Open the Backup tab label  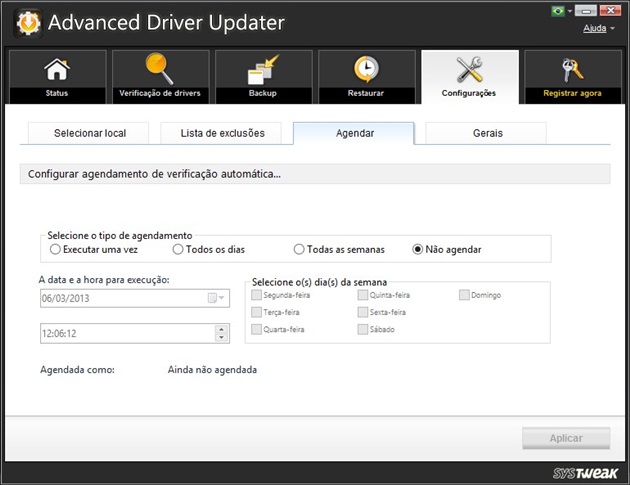point(263,93)
